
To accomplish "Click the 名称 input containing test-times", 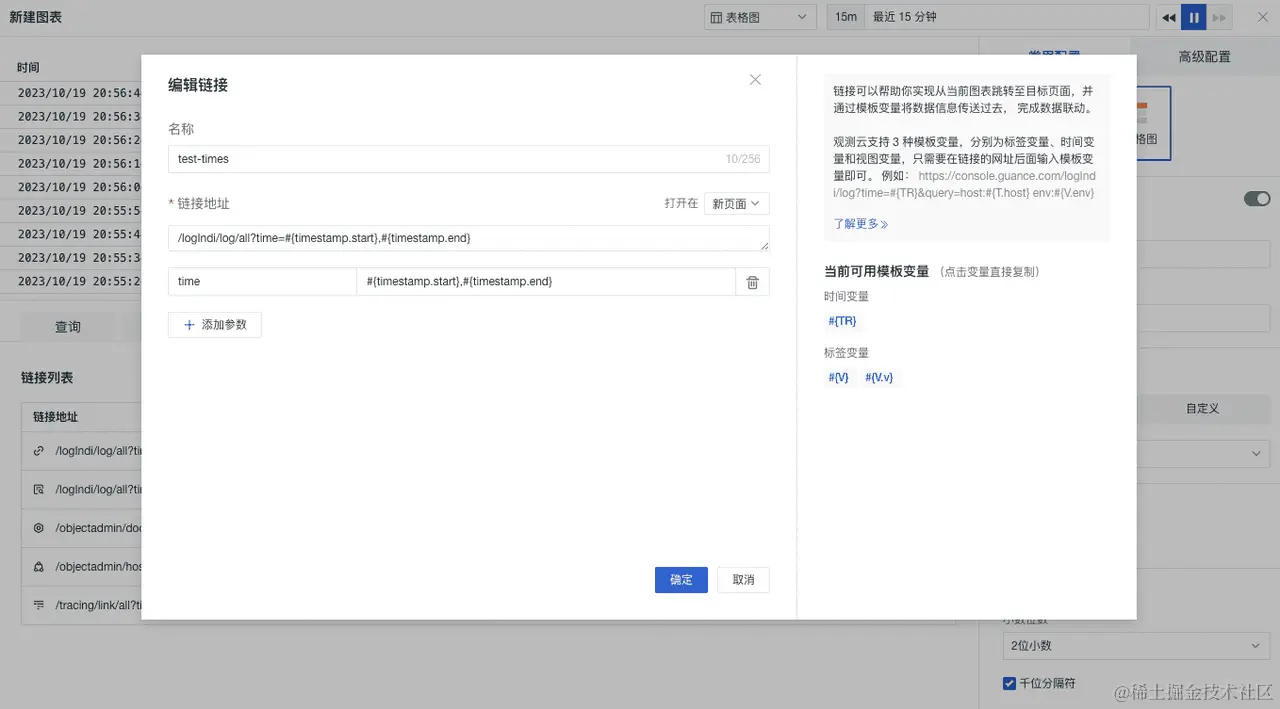I will (x=468, y=159).
